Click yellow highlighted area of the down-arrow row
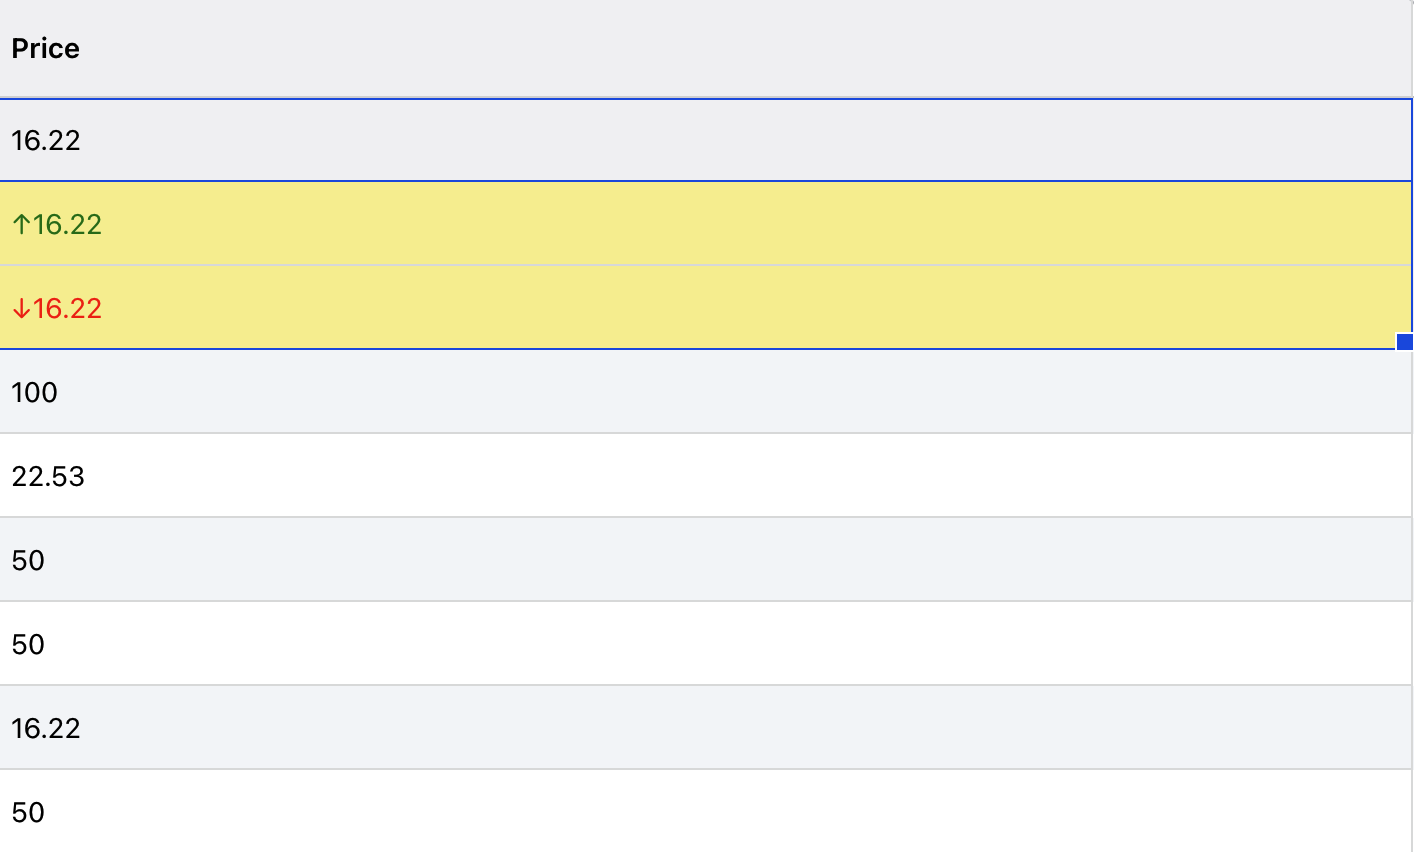 [700, 308]
